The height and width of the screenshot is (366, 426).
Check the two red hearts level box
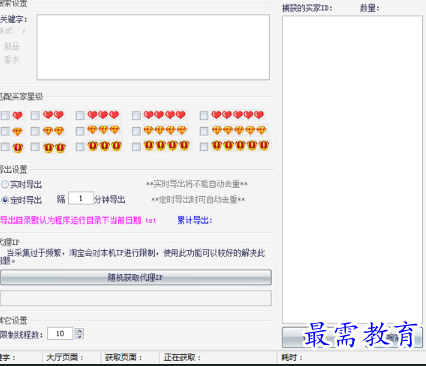35,116
